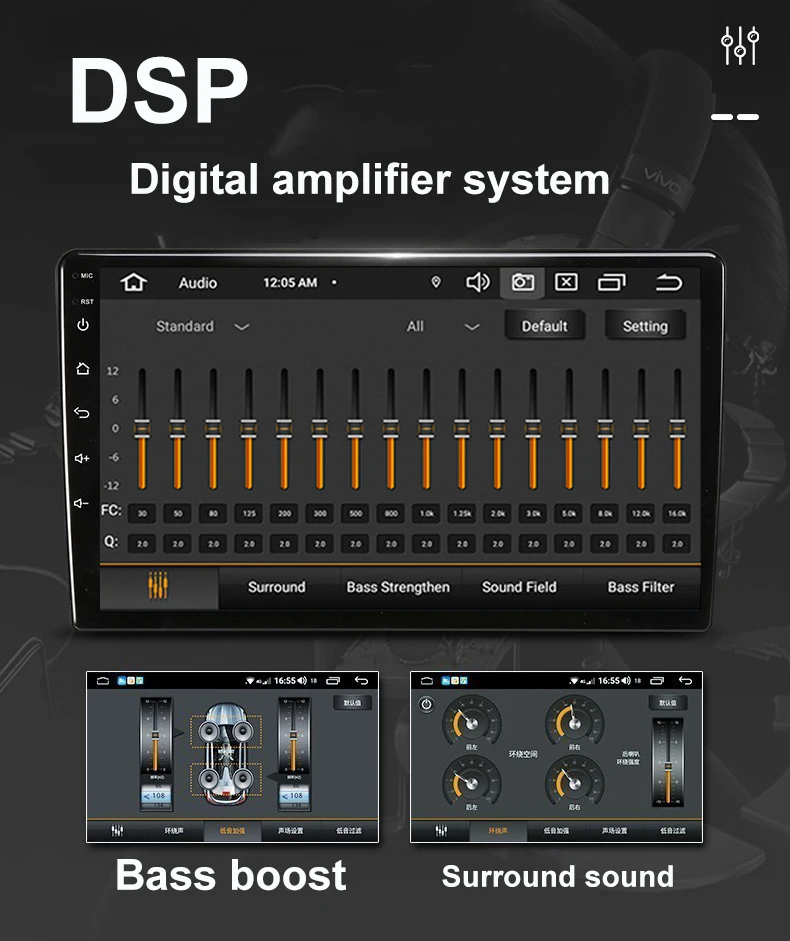Tap the side bezel home button
Viewport: 790px width, 941px height.
(x=83, y=368)
